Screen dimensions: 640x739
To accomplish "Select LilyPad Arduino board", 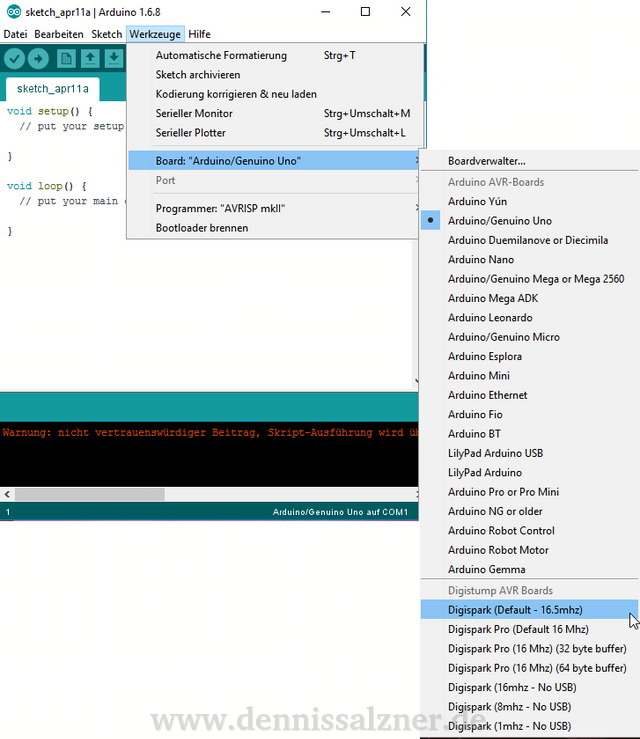I will pyautogui.click(x=530, y=472).
